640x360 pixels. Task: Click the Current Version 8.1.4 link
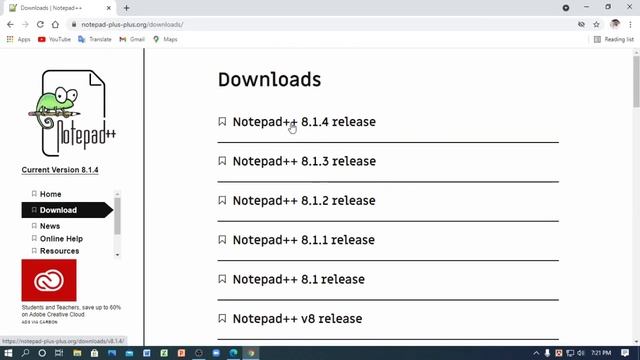(60, 170)
